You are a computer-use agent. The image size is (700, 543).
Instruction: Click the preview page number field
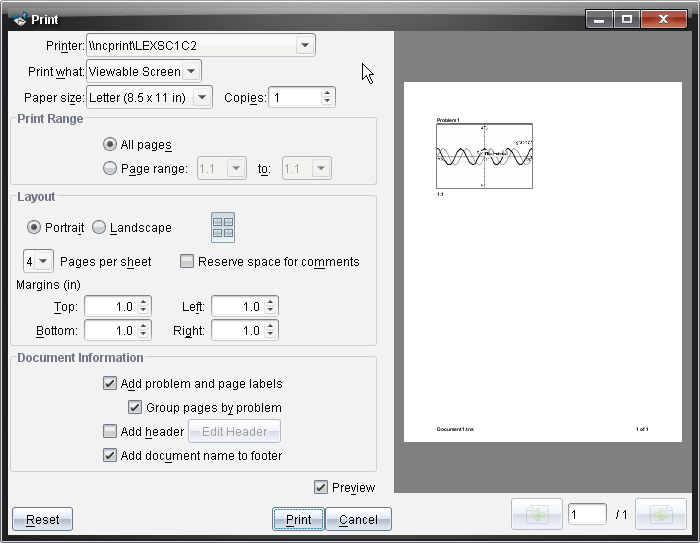tap(587, 514)
